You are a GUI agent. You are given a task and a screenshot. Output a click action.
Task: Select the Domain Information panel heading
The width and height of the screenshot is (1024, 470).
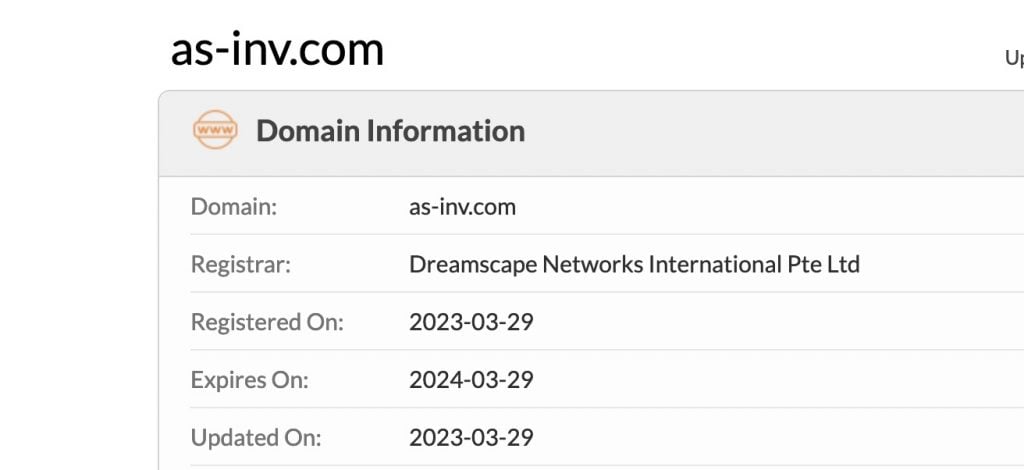click(390, 131)
